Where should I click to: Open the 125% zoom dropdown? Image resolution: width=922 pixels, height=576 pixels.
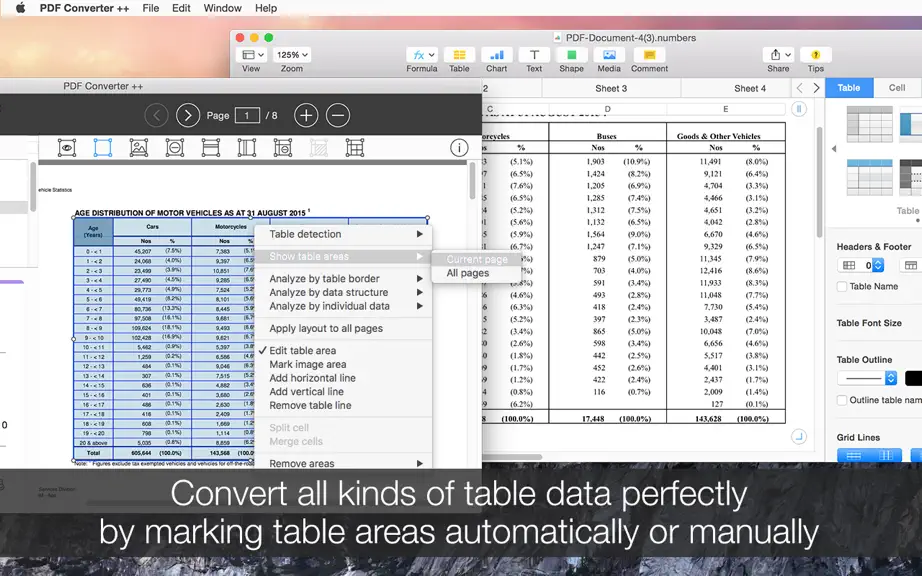(x=293, y=55)
